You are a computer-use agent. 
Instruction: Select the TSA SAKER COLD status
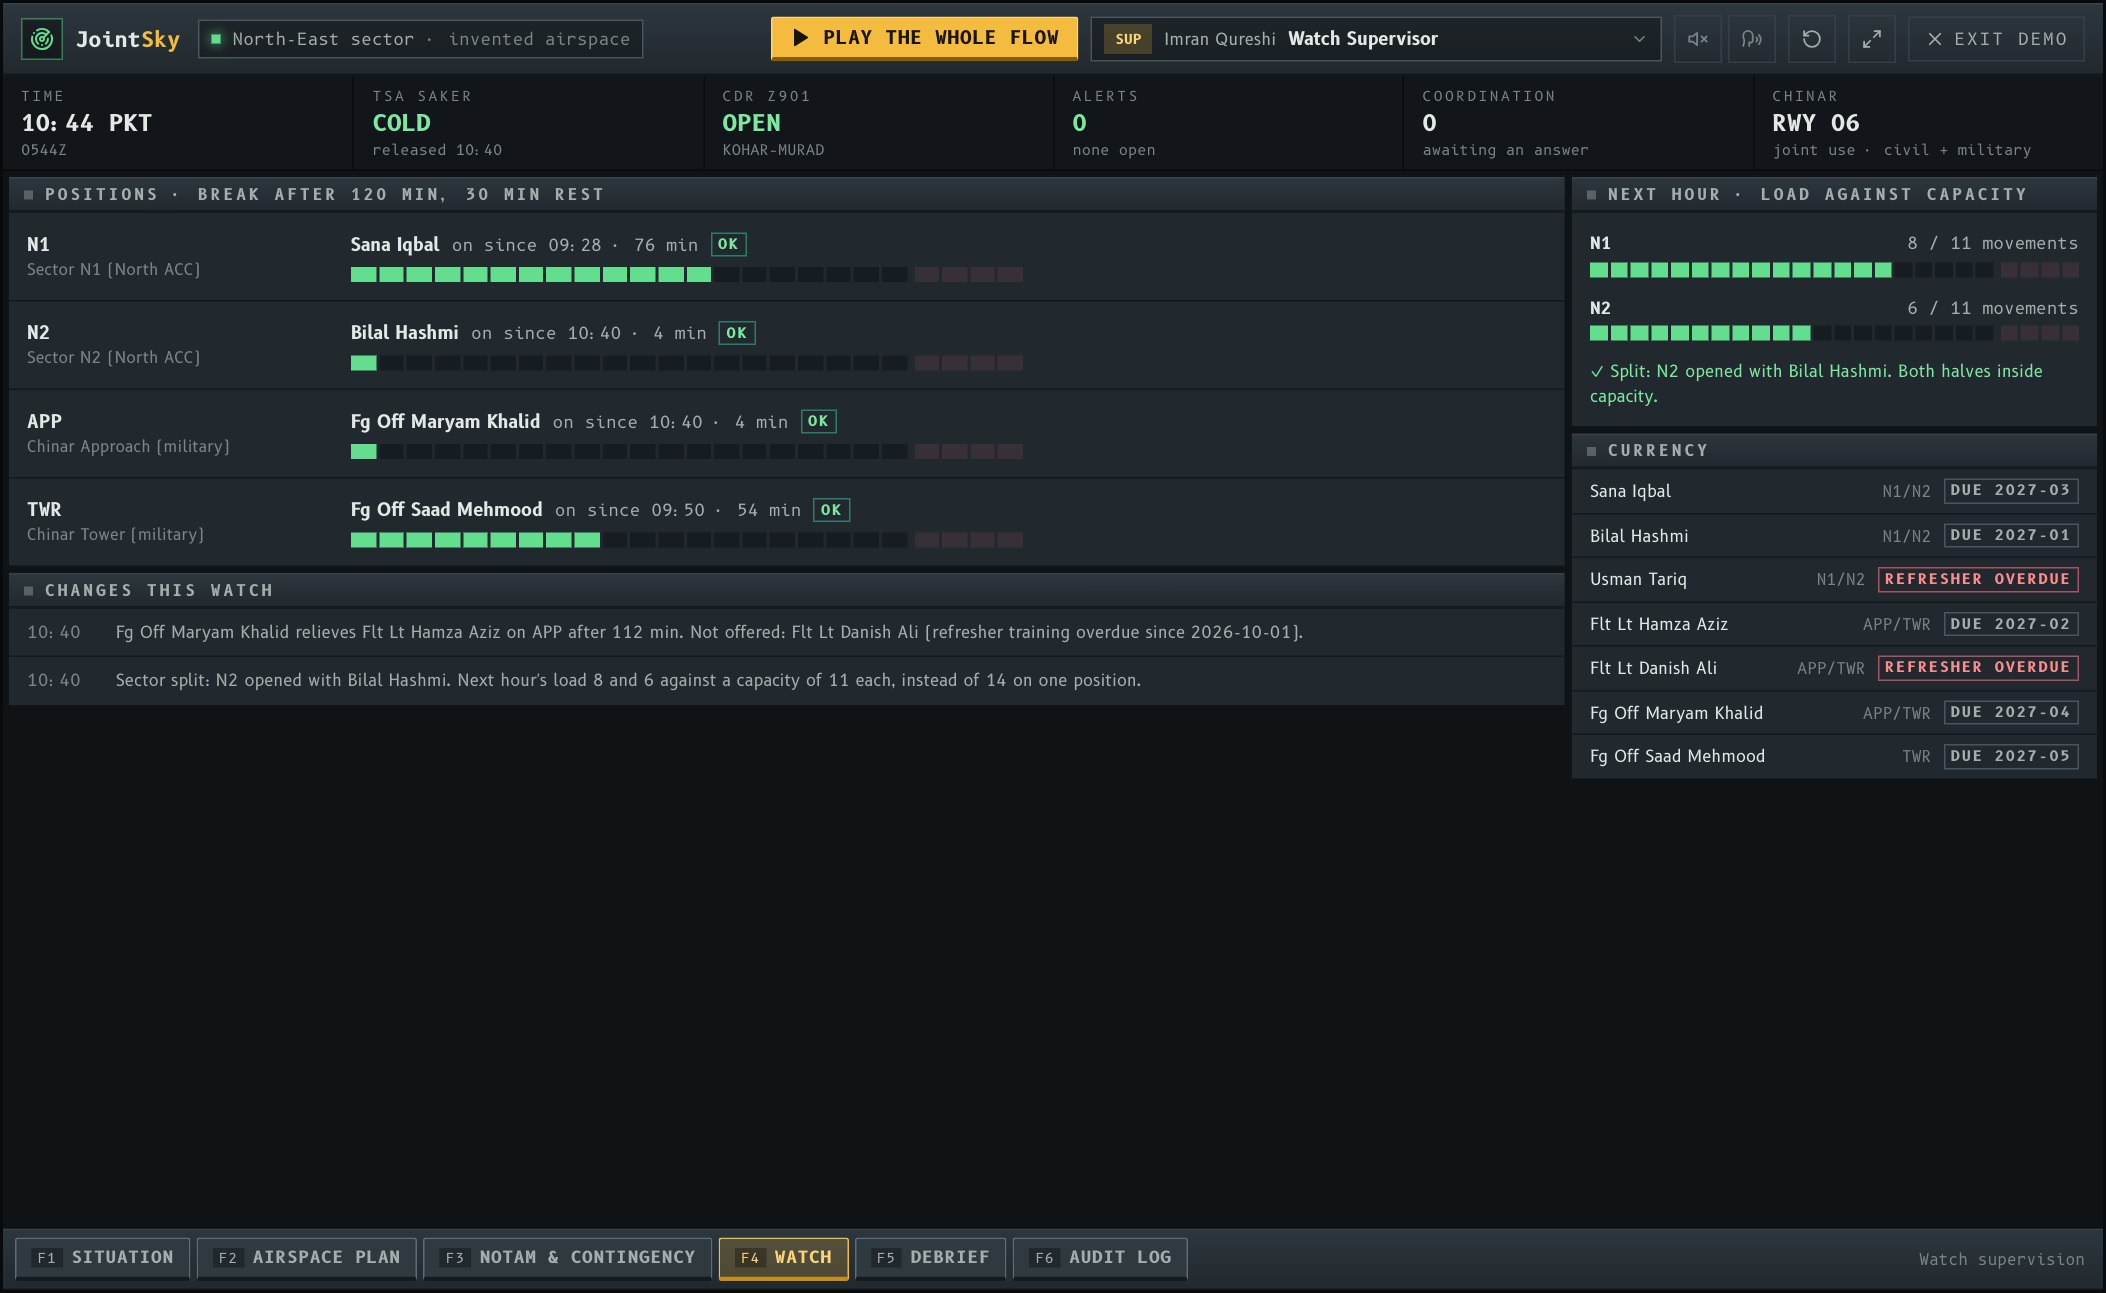coord(527,123)
